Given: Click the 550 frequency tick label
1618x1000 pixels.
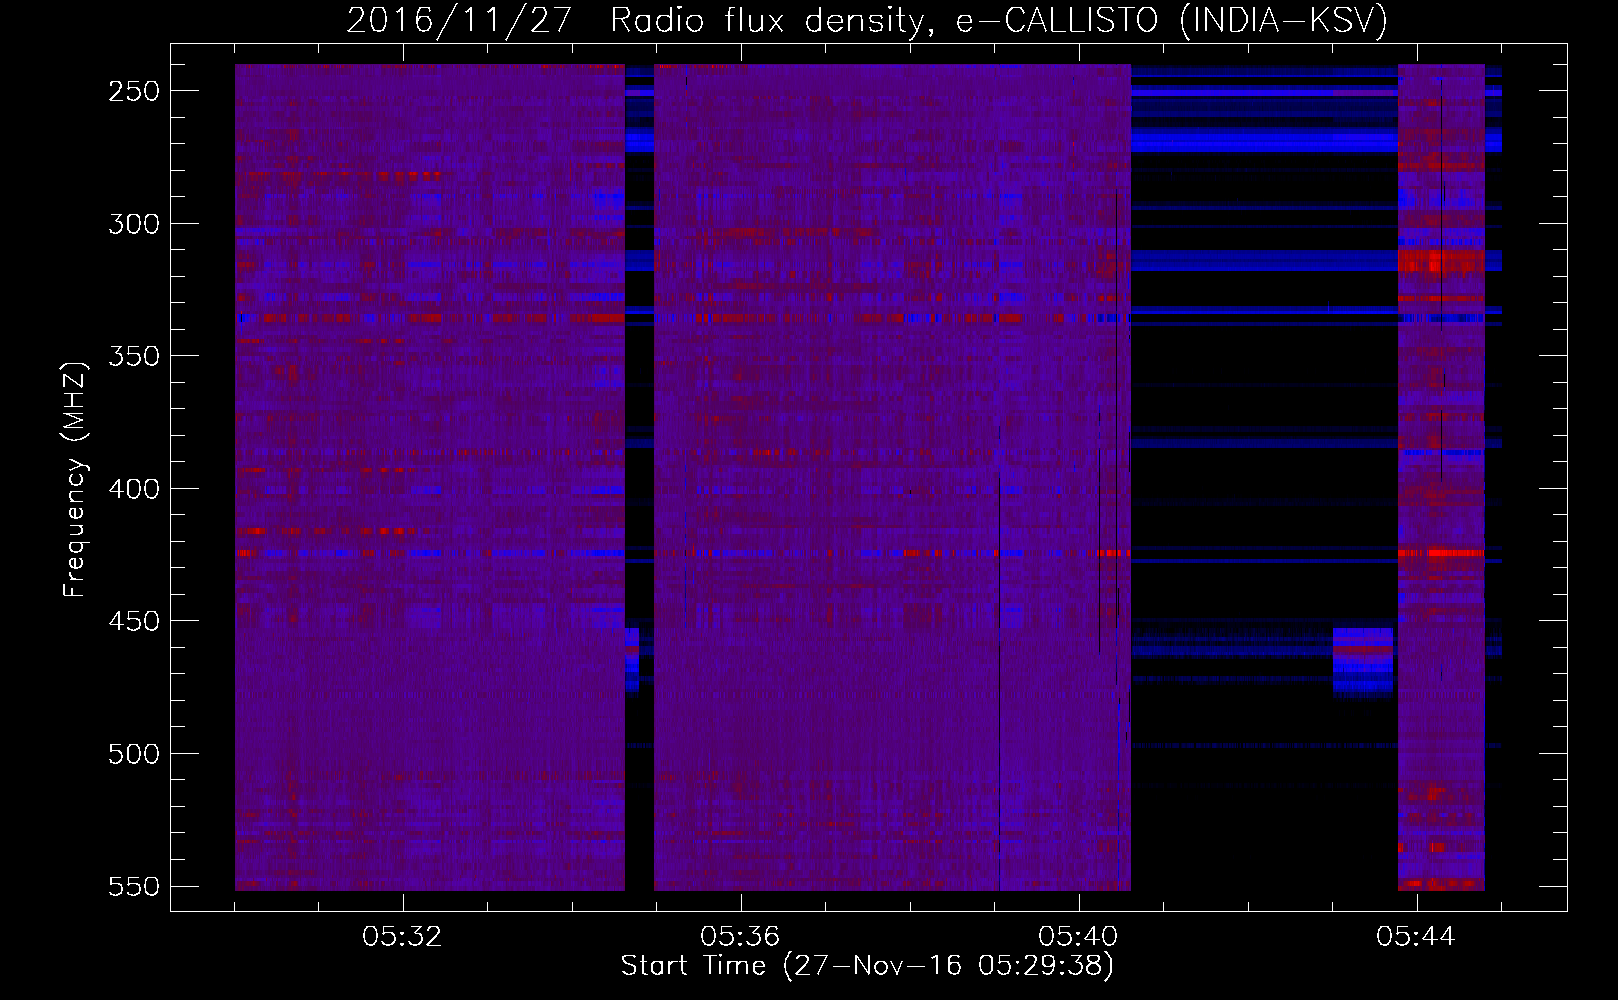Looking at the screenshot, I should point(134,887).
